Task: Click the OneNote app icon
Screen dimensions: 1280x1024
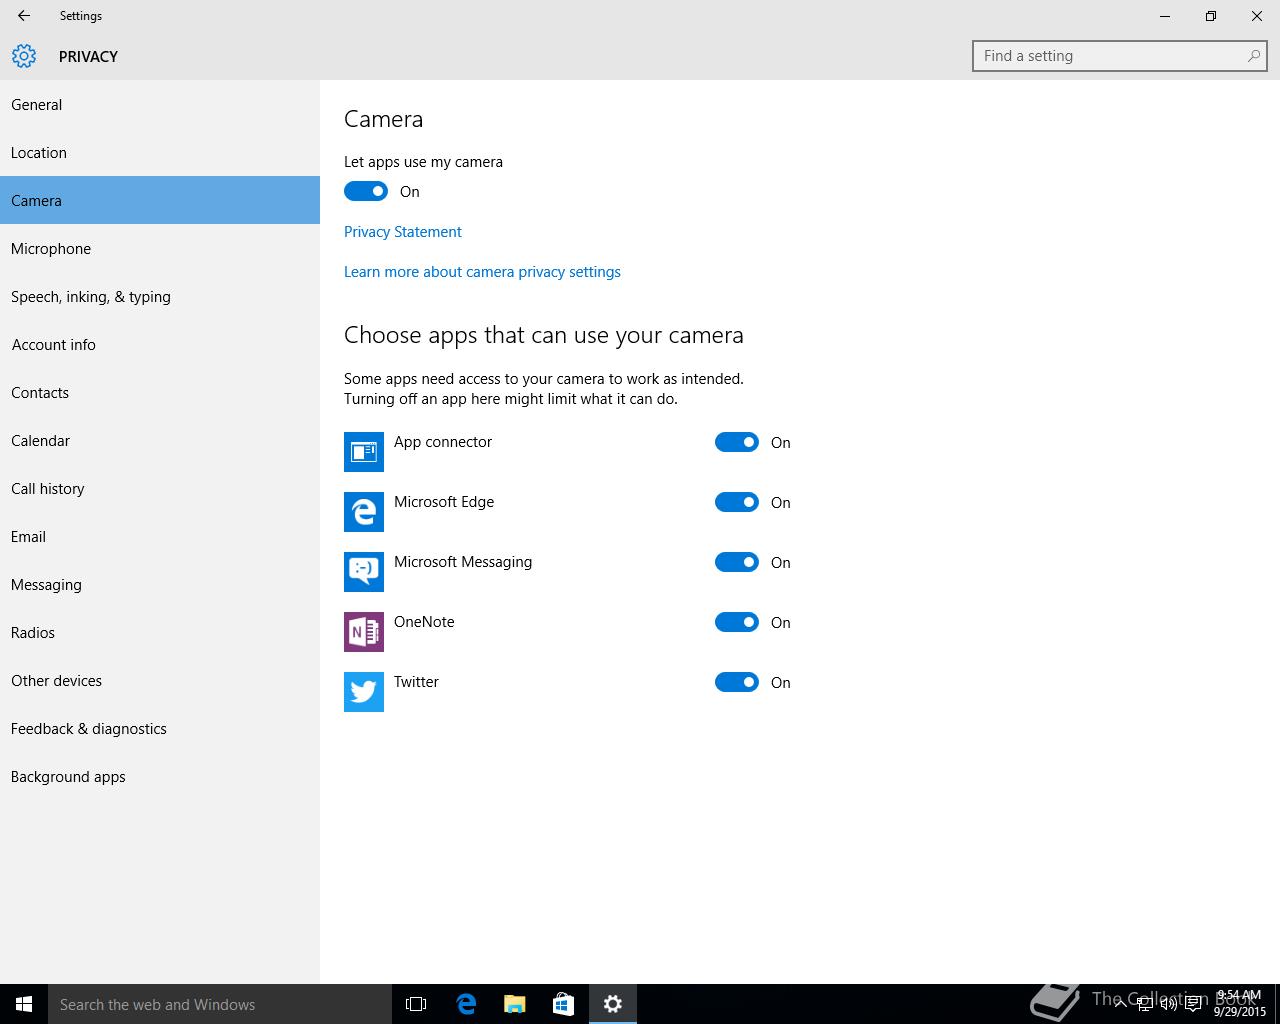Action: tap(364, 632)
